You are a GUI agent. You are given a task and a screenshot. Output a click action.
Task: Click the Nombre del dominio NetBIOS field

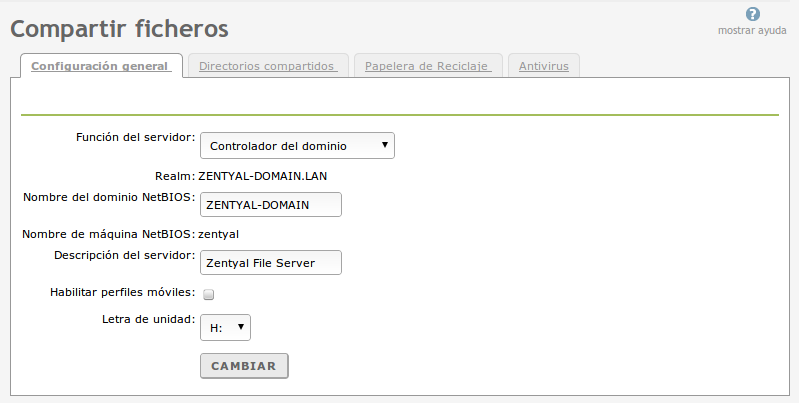tap(271, 204)
